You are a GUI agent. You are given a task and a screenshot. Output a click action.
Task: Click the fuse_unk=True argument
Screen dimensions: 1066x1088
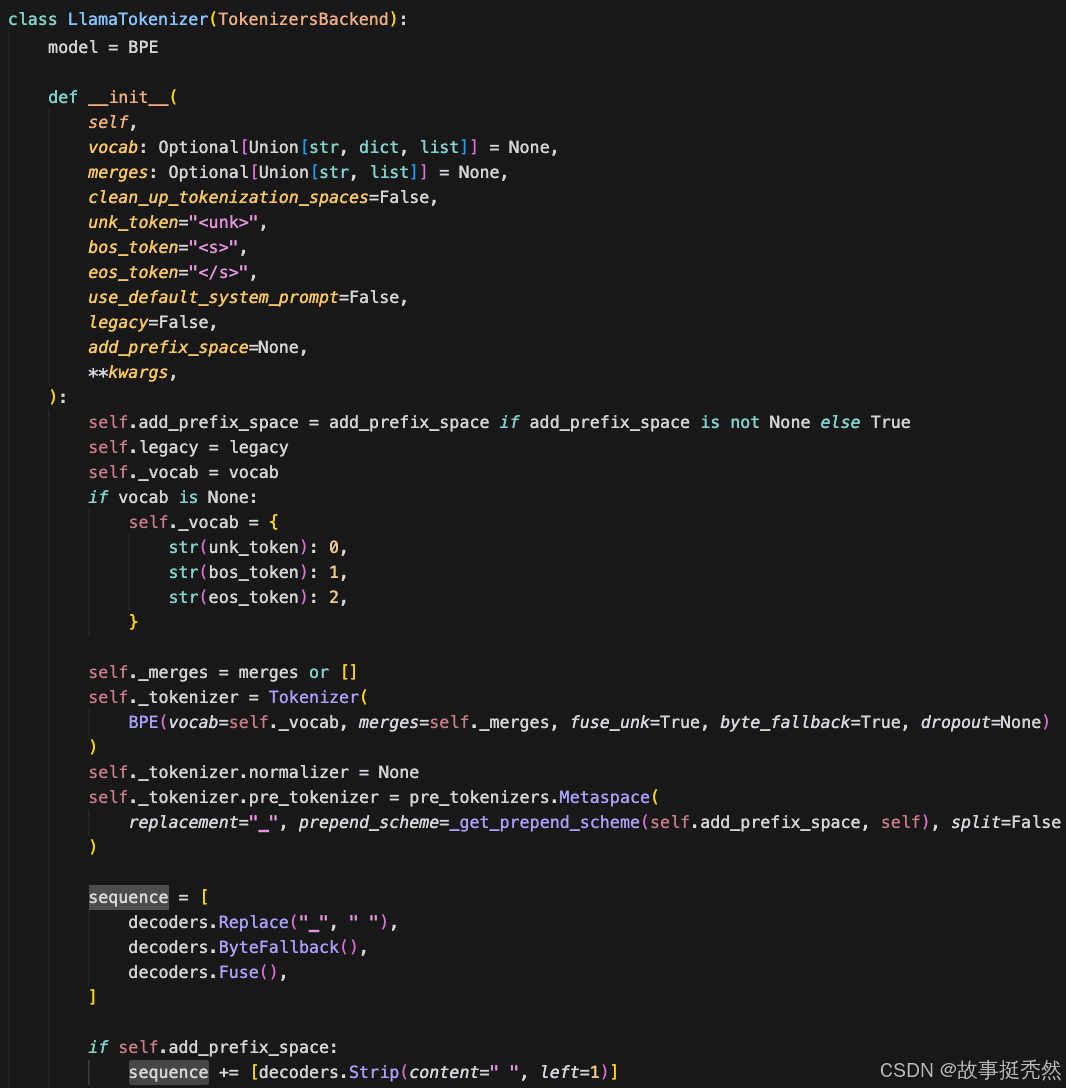(x=634, y=722)
